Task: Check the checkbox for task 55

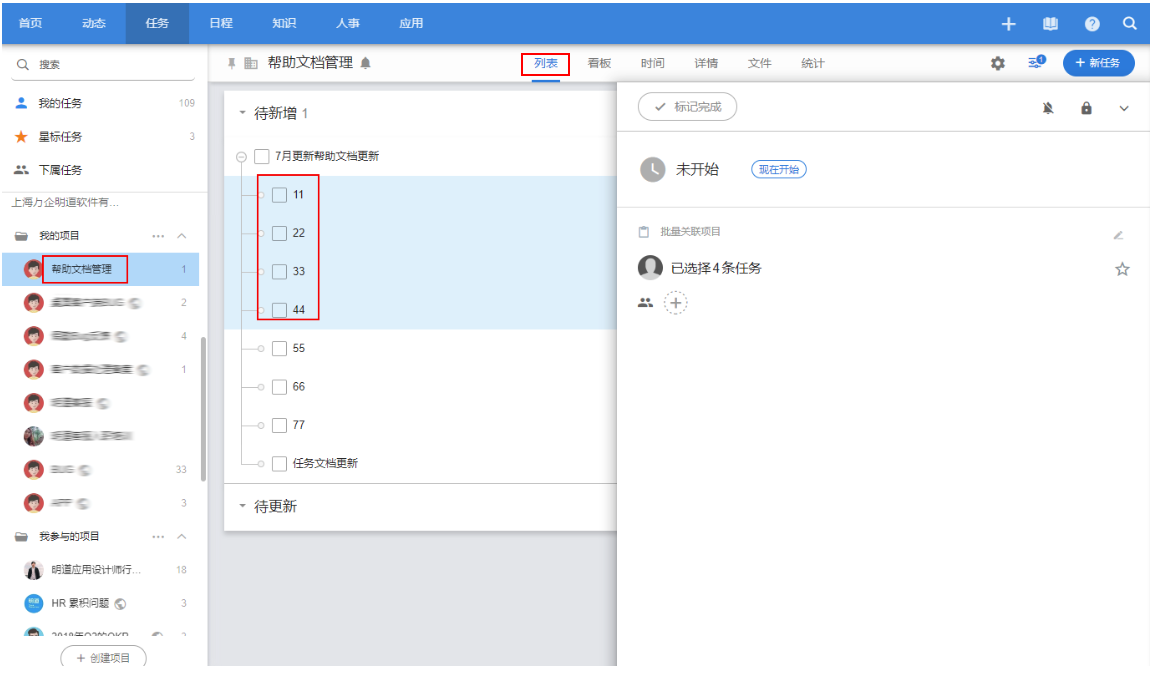Action: [x=279, y=348]
